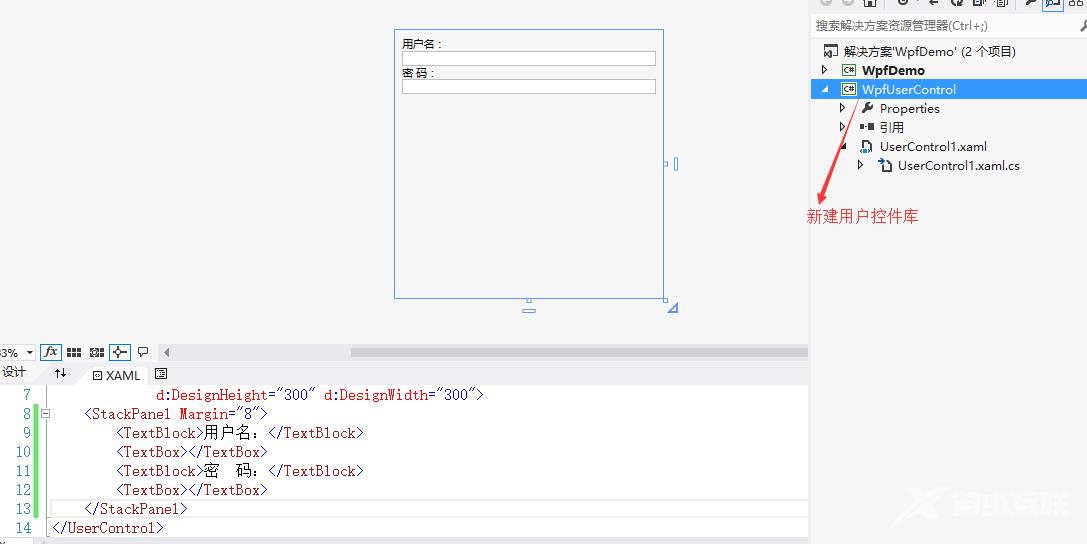Click the references icon beside 引用
This screenshot has height=544, width=1087.
tap(867, 127)
